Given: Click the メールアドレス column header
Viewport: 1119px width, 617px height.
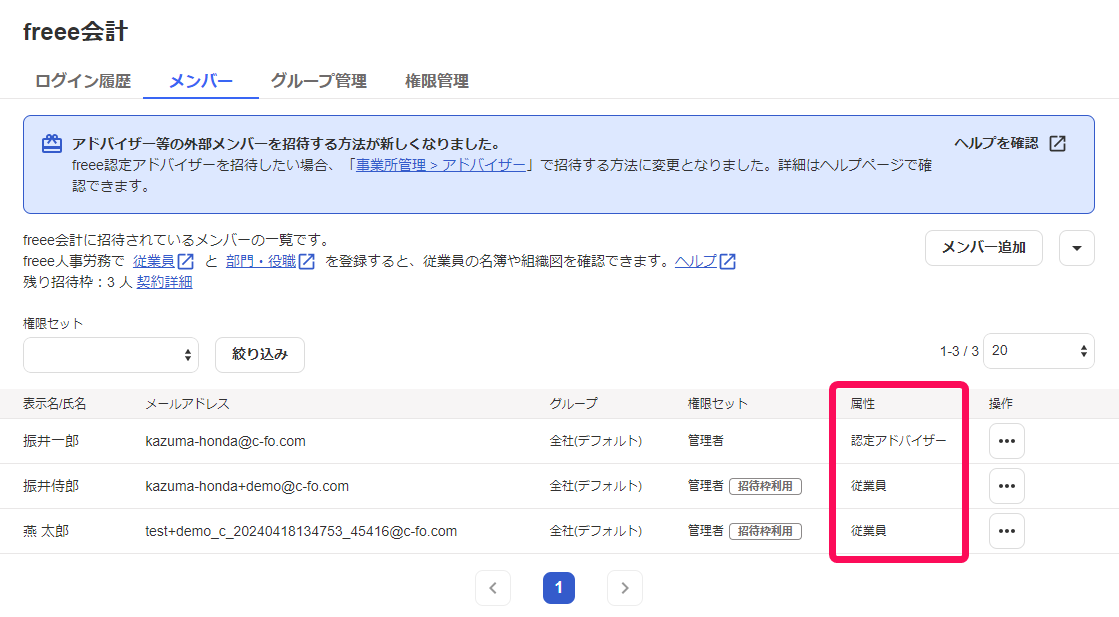Looking at the screenshot, I should click(x=188, y=404).
